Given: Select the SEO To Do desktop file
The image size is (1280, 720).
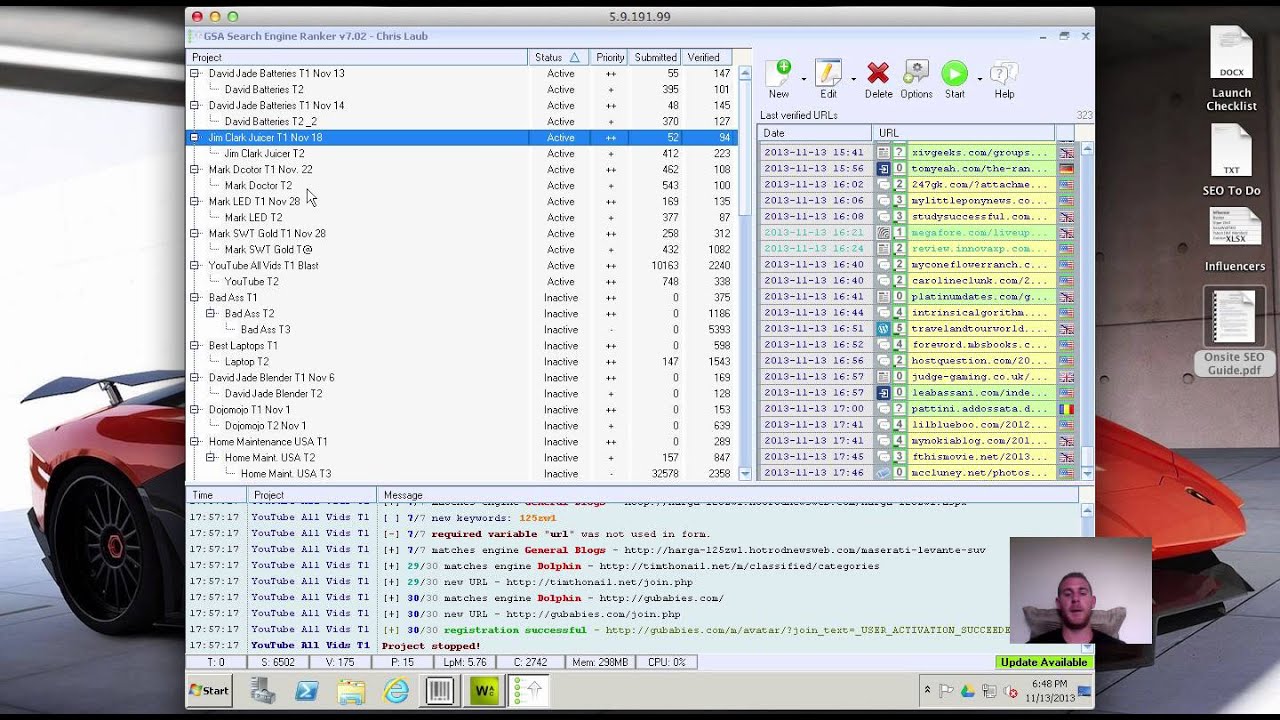Looking at the screenshot, I should (1232, 160).
